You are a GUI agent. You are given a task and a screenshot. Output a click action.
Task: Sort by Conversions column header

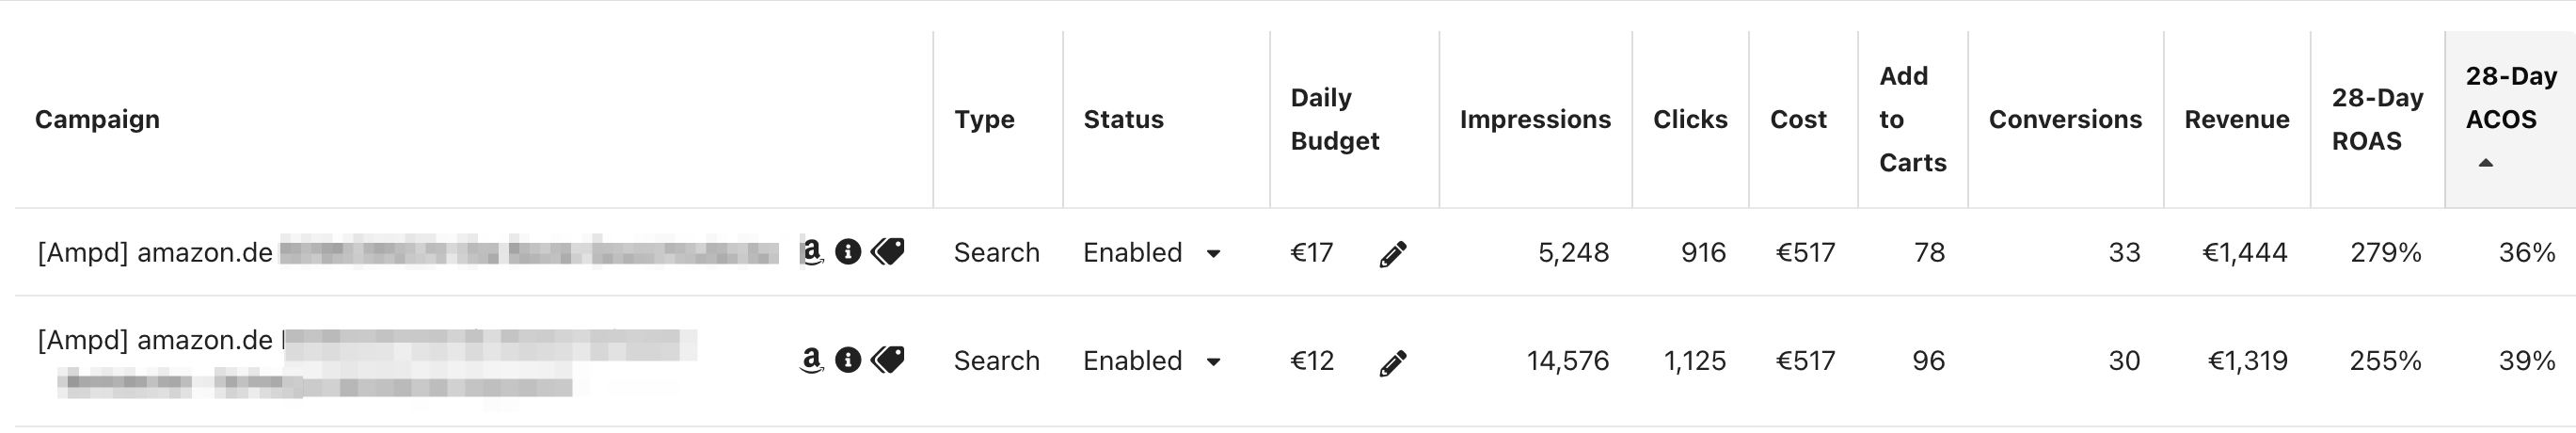(x=2065, y=119)
